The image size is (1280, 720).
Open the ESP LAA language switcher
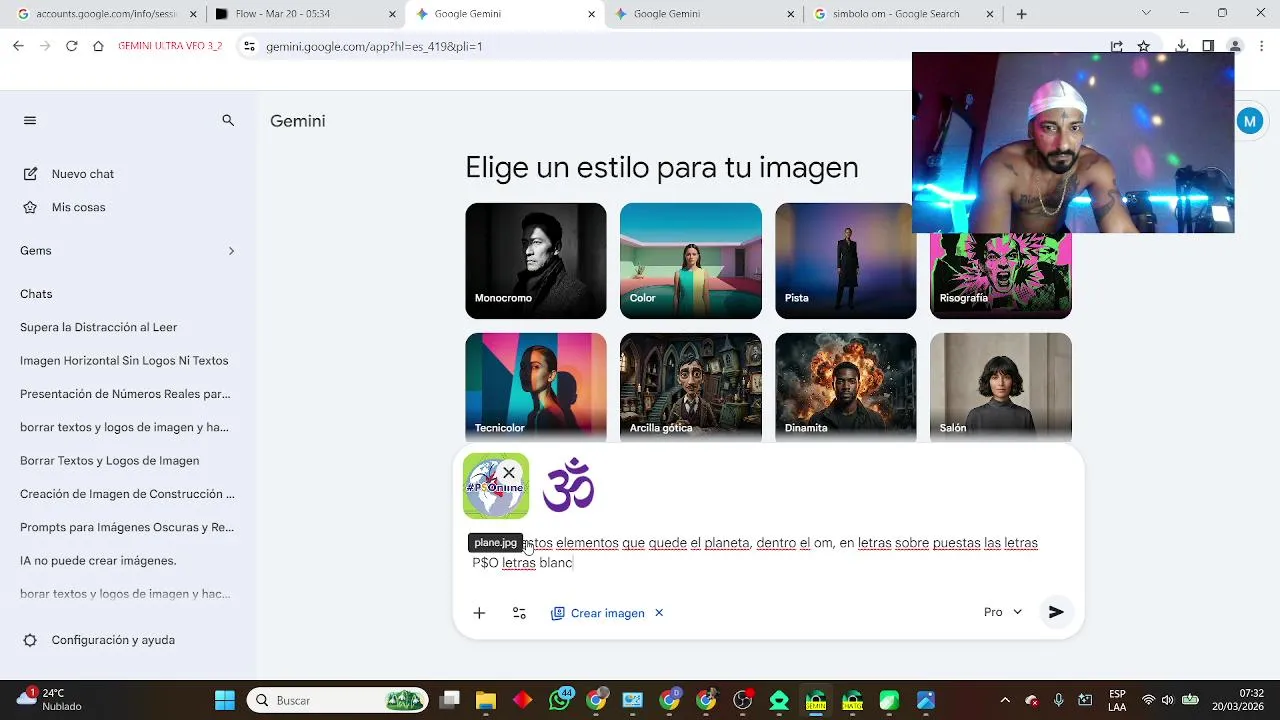pyautogui.click(x=1117, y=700)
